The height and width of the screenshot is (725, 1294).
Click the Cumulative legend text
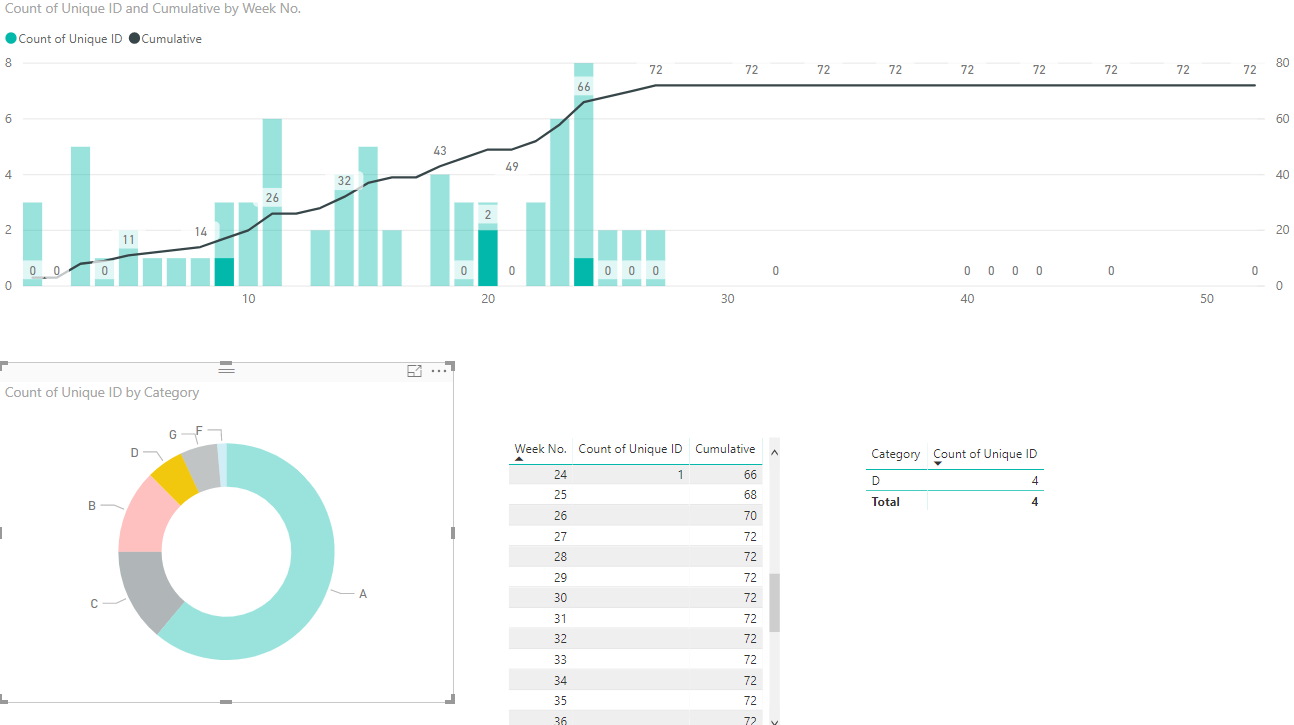[x=172, y=39]
